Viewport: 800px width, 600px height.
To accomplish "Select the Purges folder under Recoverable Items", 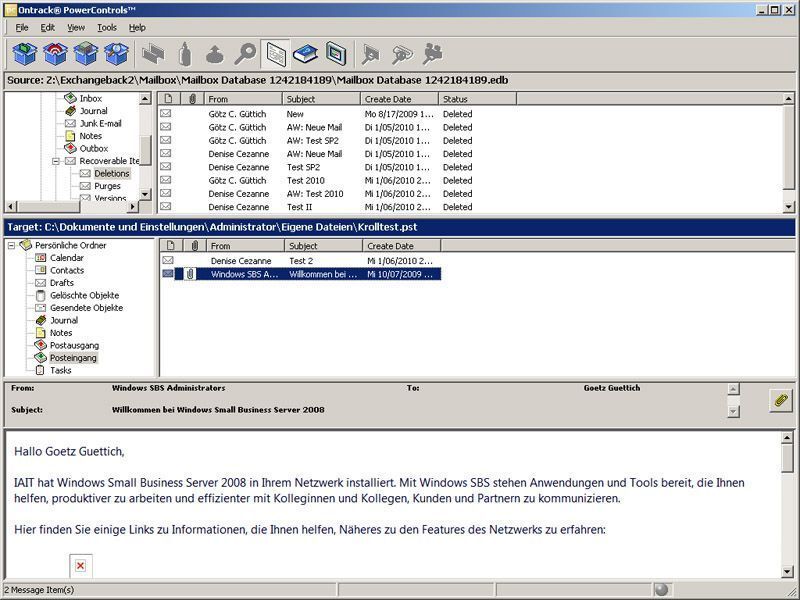I will pyautogui.click(x=106, y=186).
